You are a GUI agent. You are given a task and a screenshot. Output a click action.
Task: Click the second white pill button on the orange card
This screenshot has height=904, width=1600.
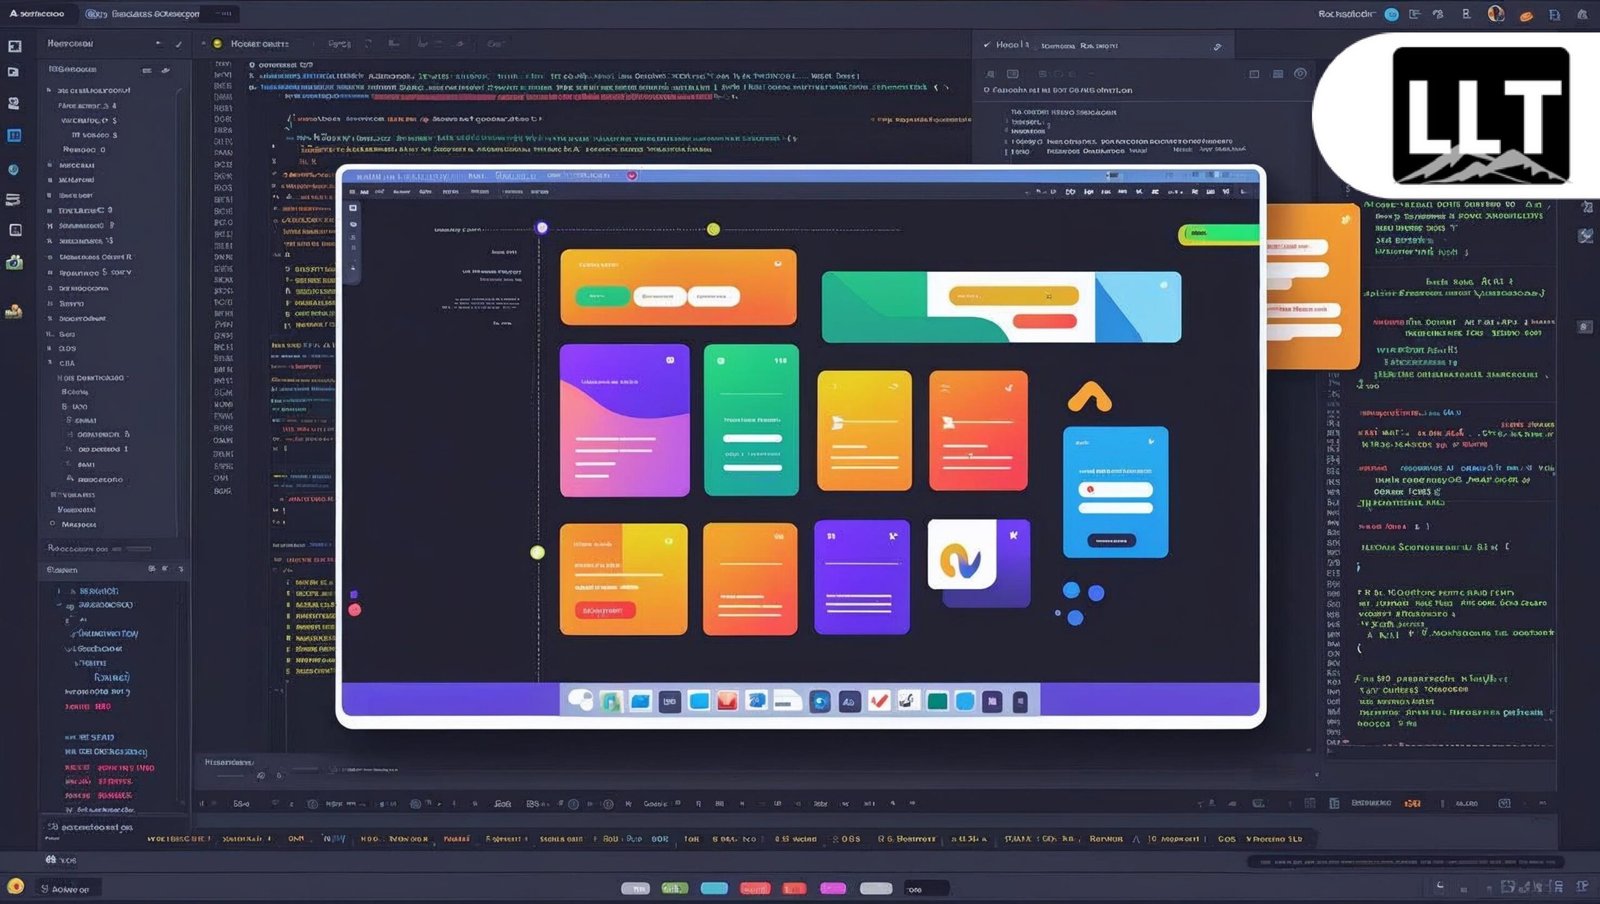coord(713,296)
